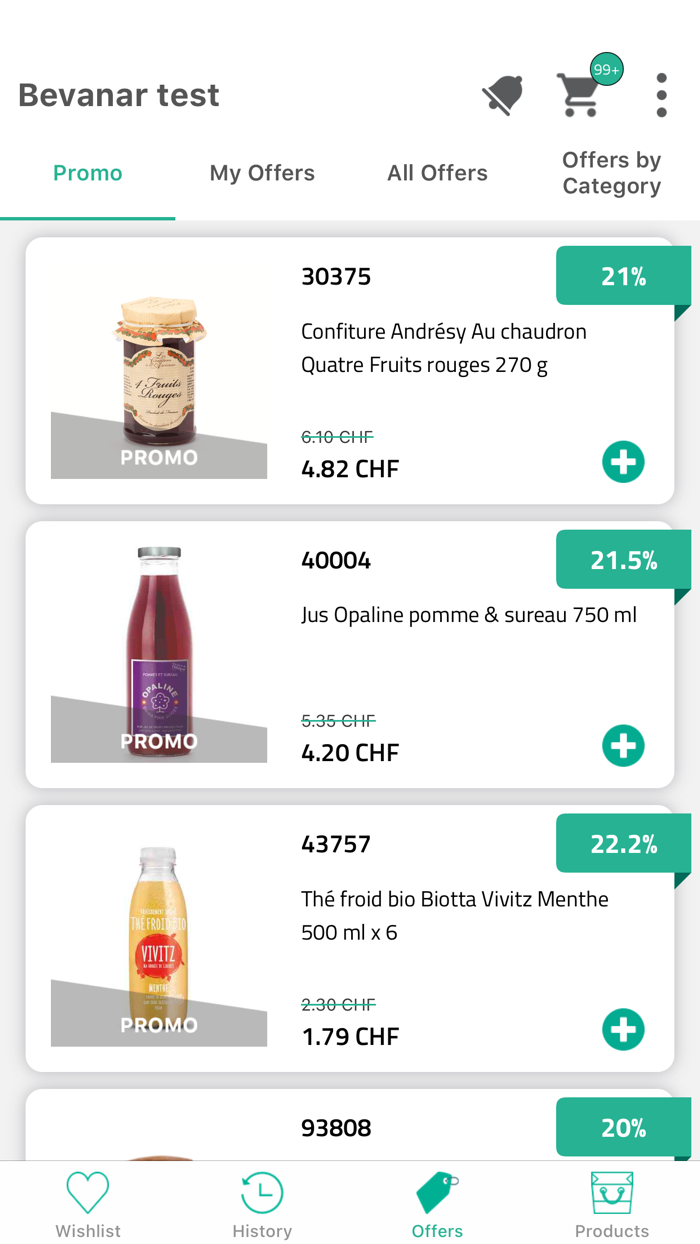This screenshot has height=1244, width=700.
Task: Add Confiture Andrésy to the cart
Action: coord(623,462)
